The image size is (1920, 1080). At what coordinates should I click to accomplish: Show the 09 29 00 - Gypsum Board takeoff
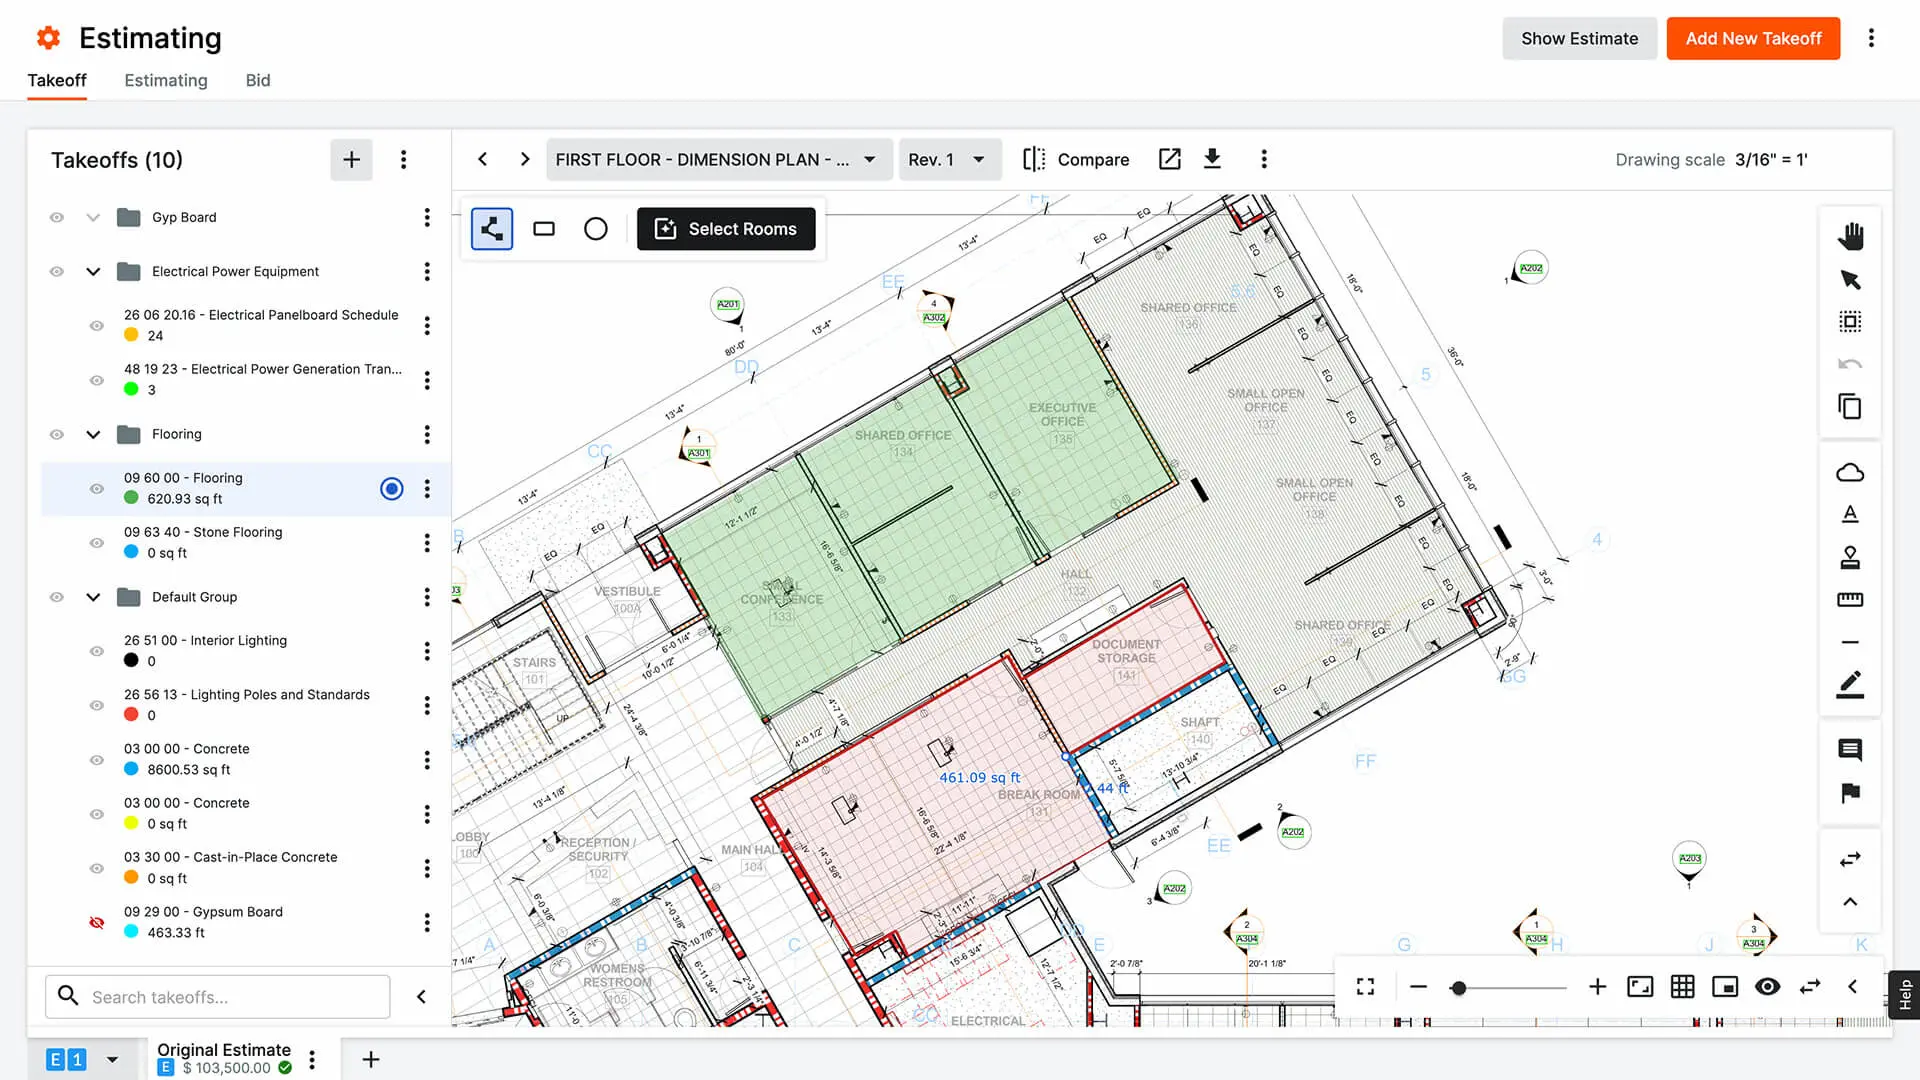point(96,921)
